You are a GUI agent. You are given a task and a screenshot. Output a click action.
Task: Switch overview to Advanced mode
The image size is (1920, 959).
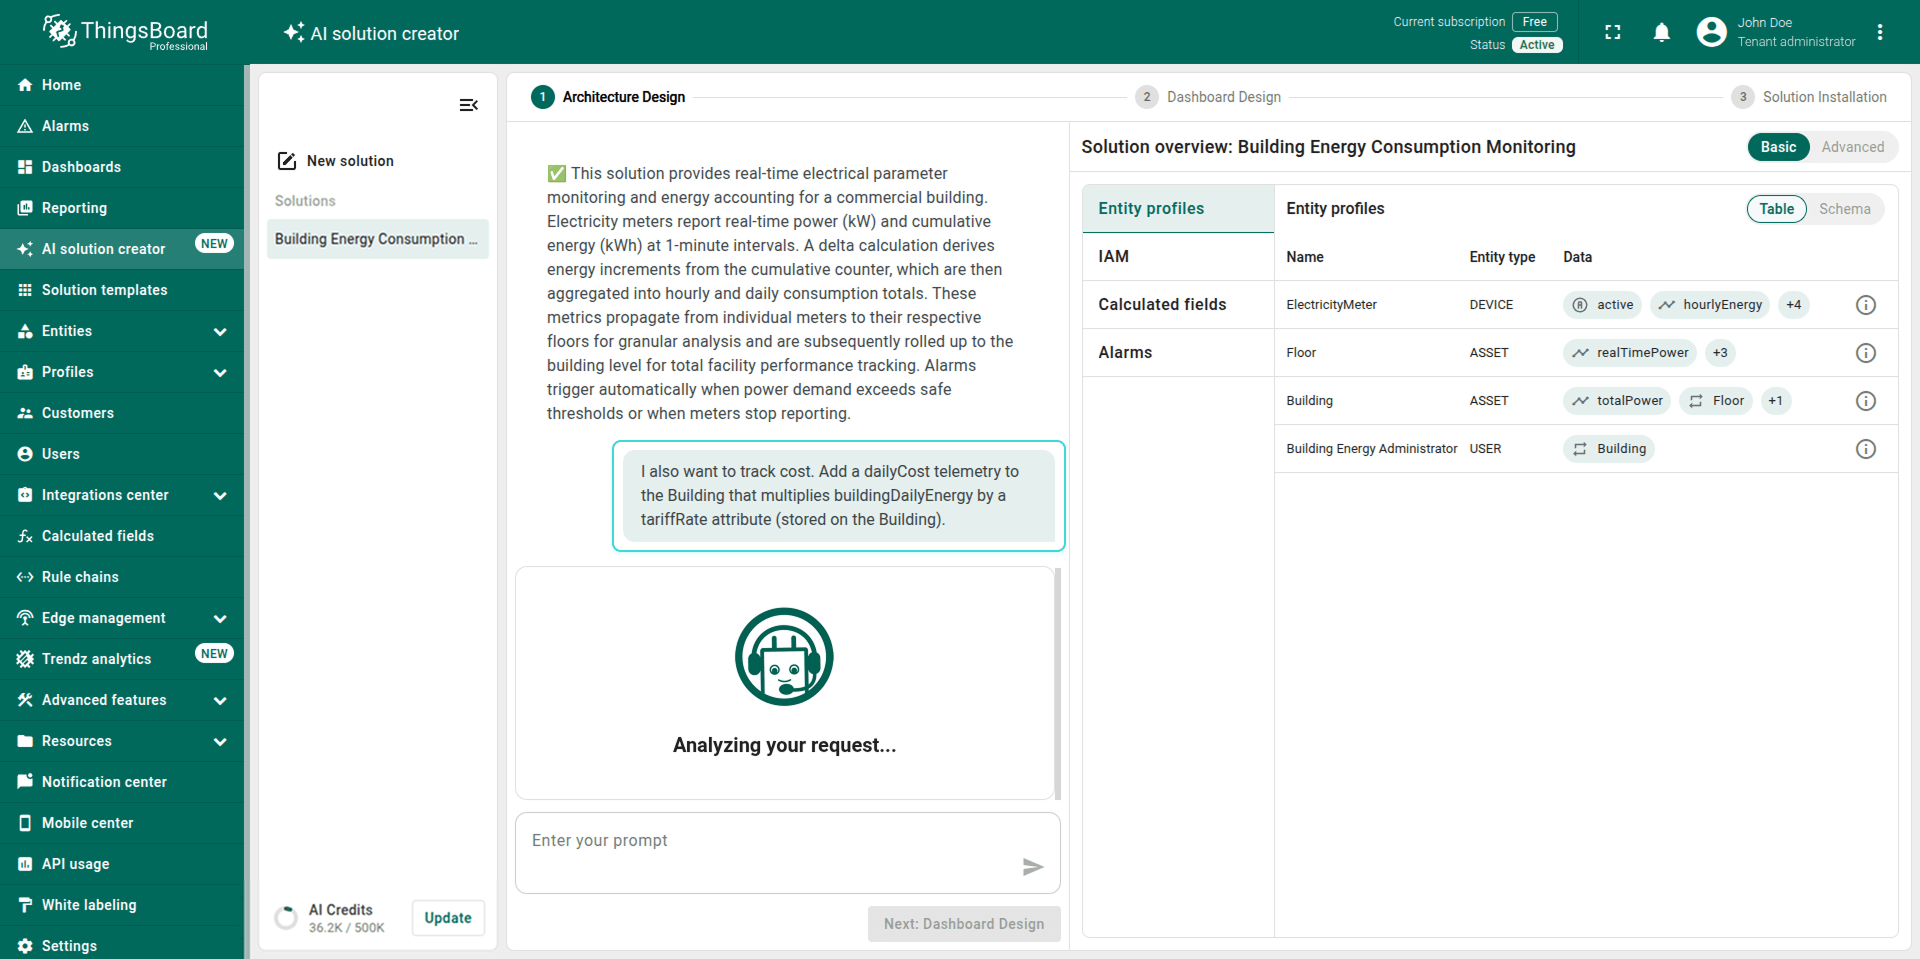tap(1852, 147)
